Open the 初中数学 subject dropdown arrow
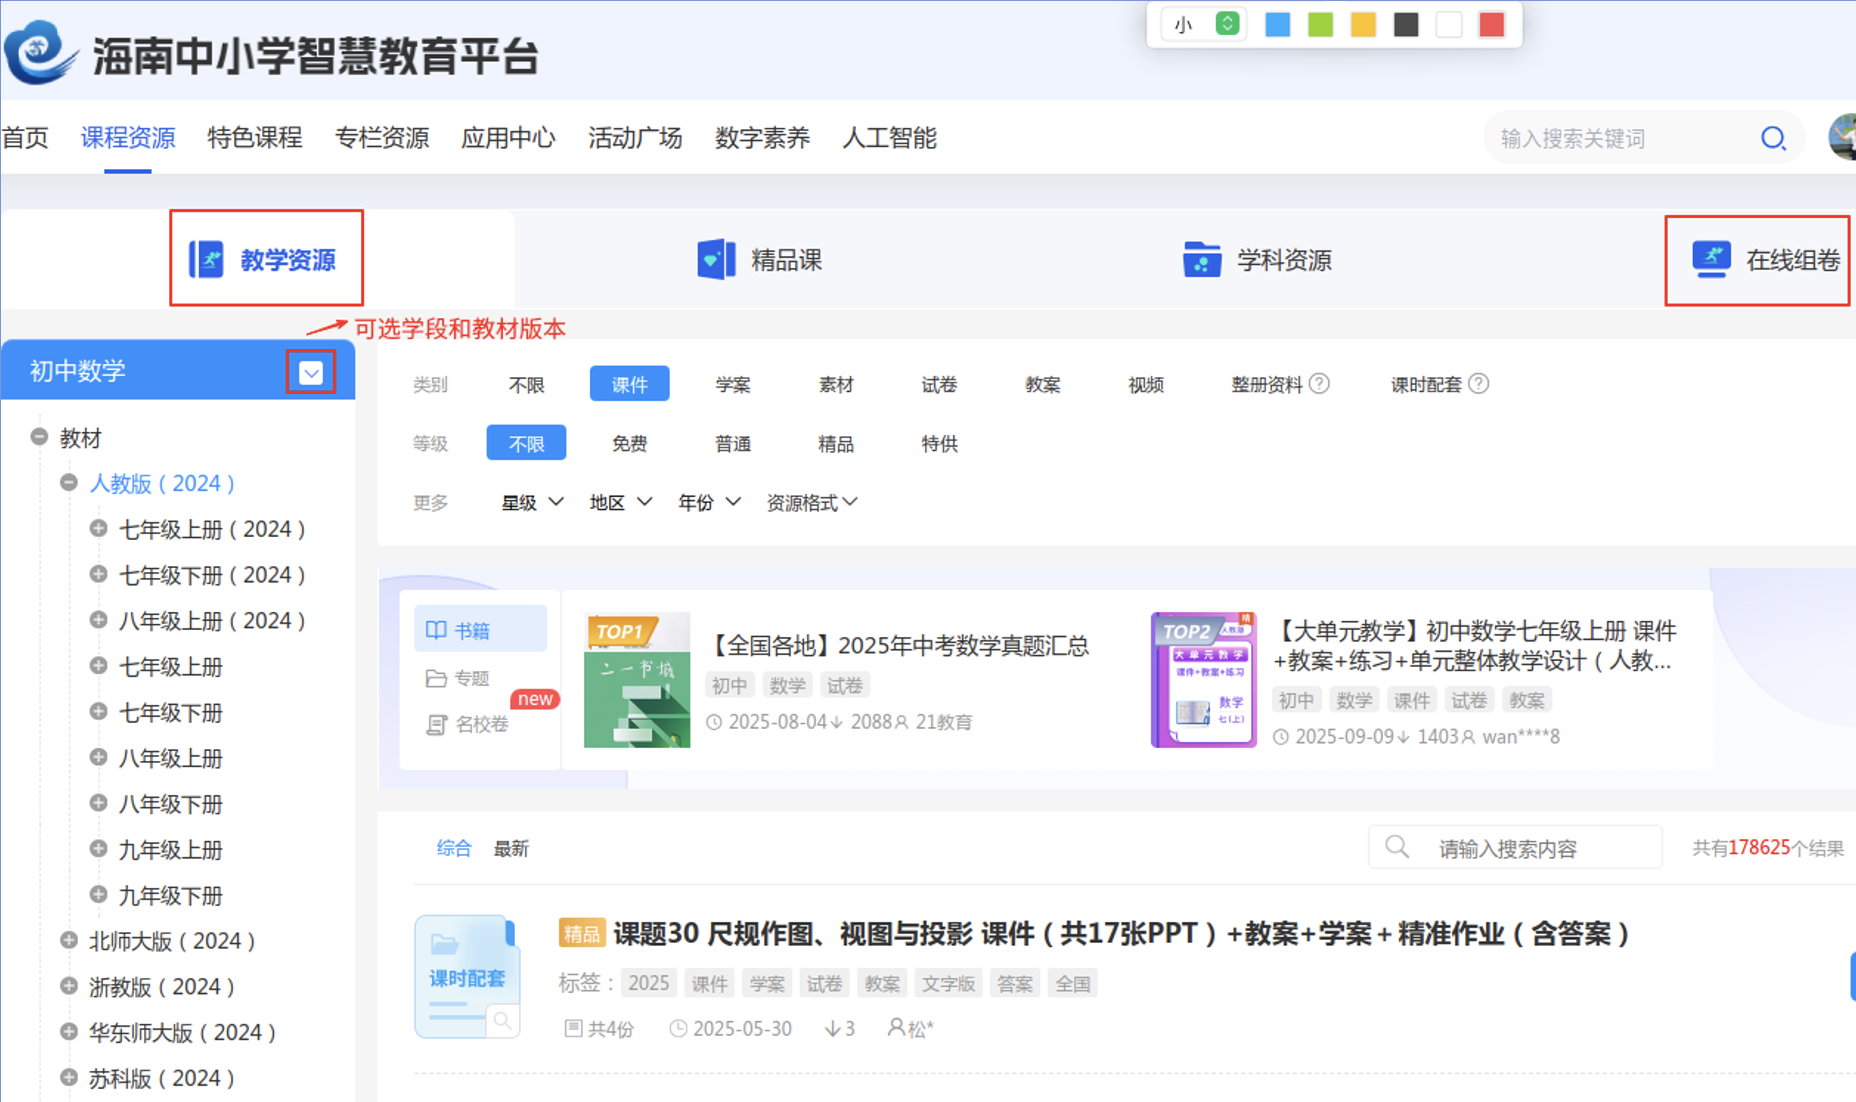Viewport: 1856px width, 1102px height. [311, 373]
